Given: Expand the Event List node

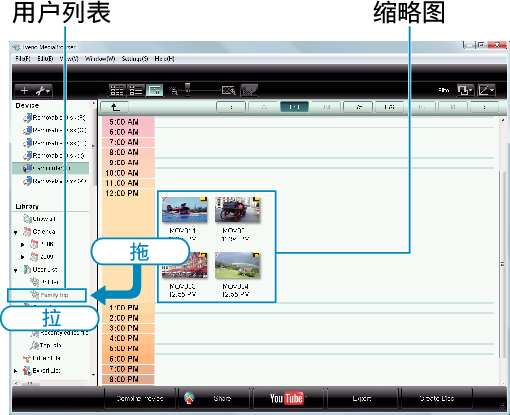Looking at the screenshot, I should pos(16,371).
